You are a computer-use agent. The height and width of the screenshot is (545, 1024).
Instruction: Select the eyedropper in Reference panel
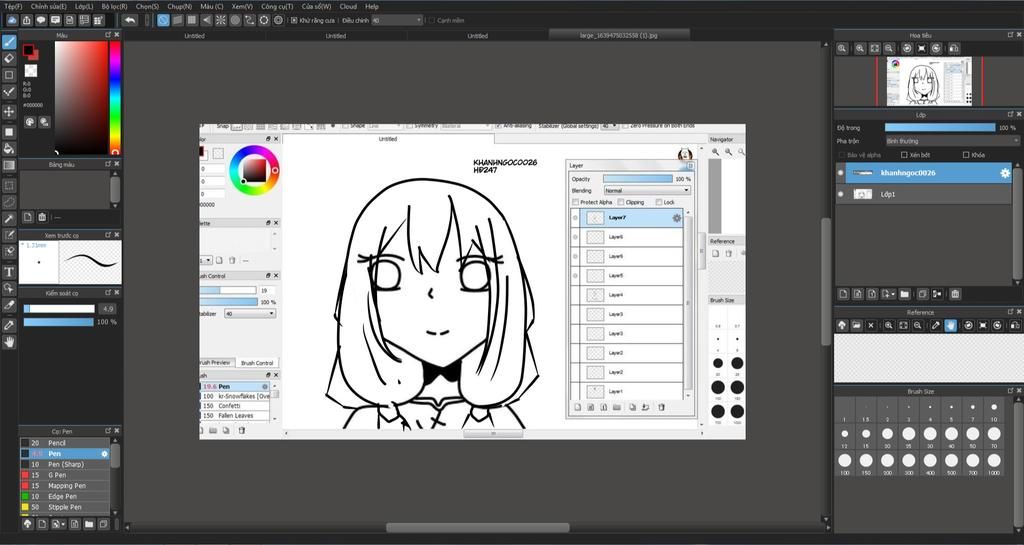[936, 325]
